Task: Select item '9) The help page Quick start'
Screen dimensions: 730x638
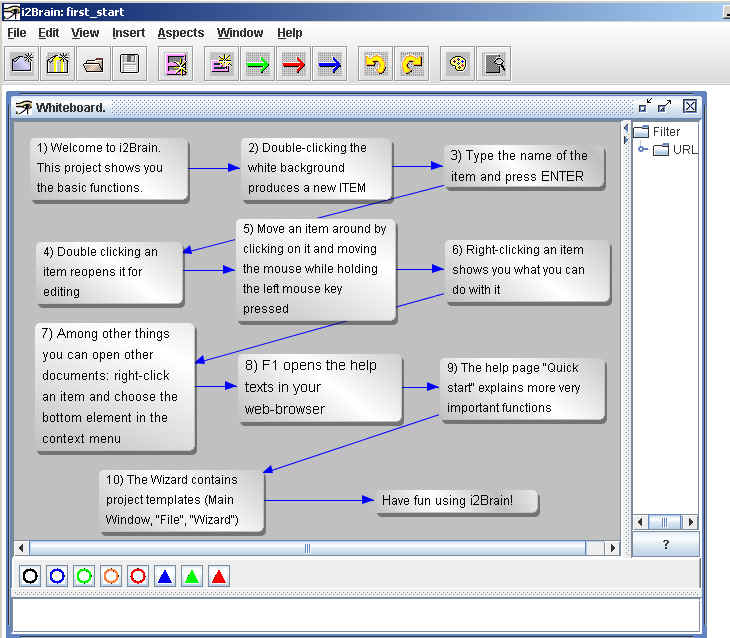Action: point(522,389)
